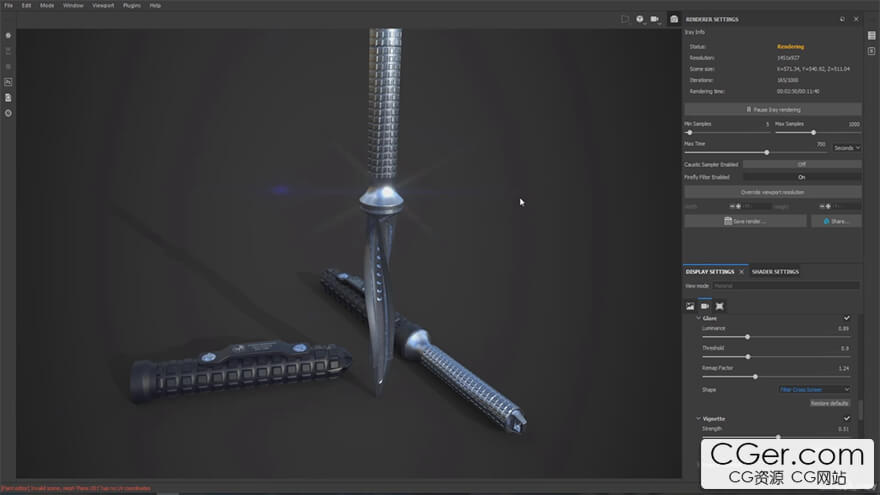Click the topmost circular icon in left sidebar

click(8, 35)
